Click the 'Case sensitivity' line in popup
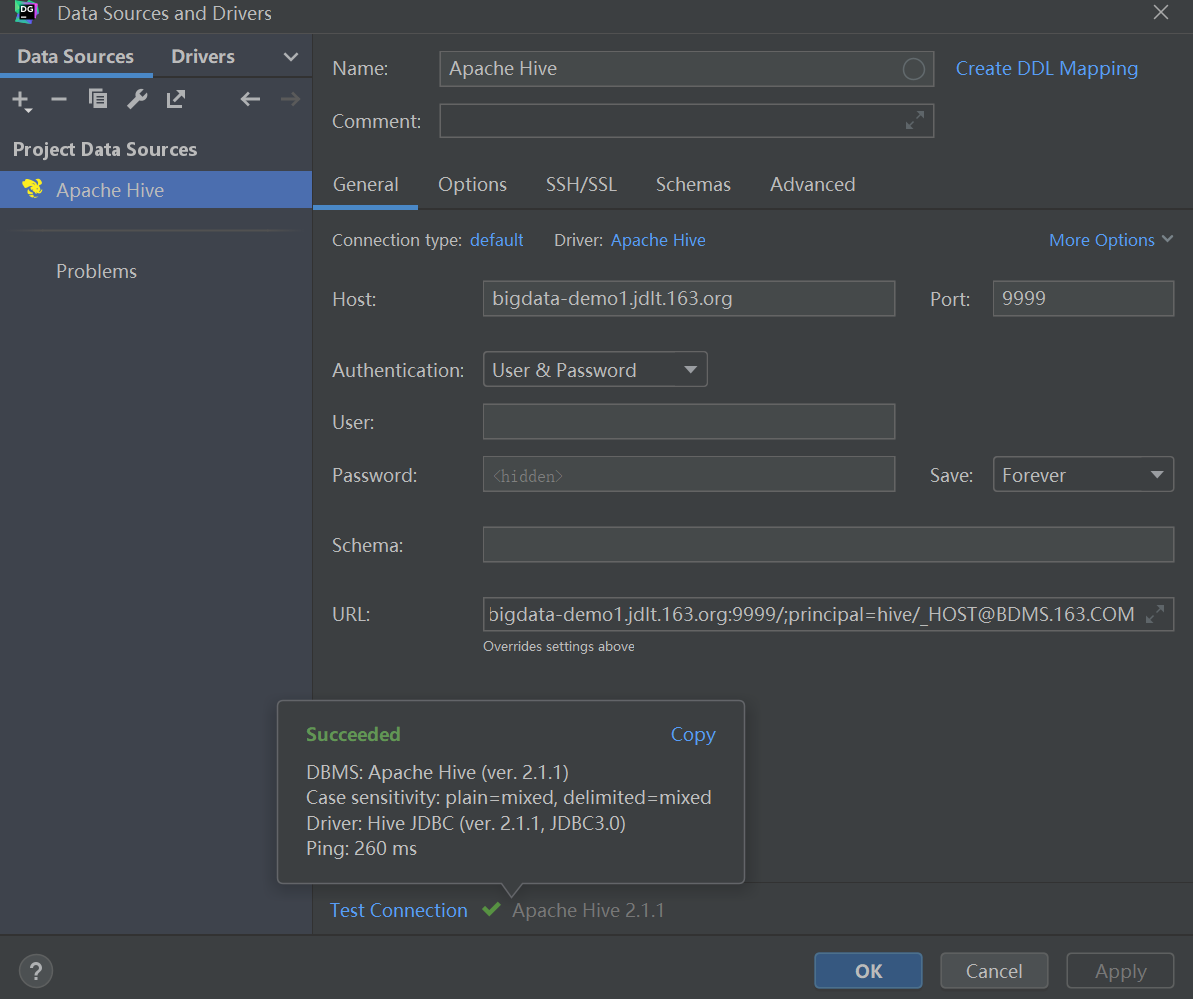Viewport: 1193px width, 999px height. click(509, 797)
